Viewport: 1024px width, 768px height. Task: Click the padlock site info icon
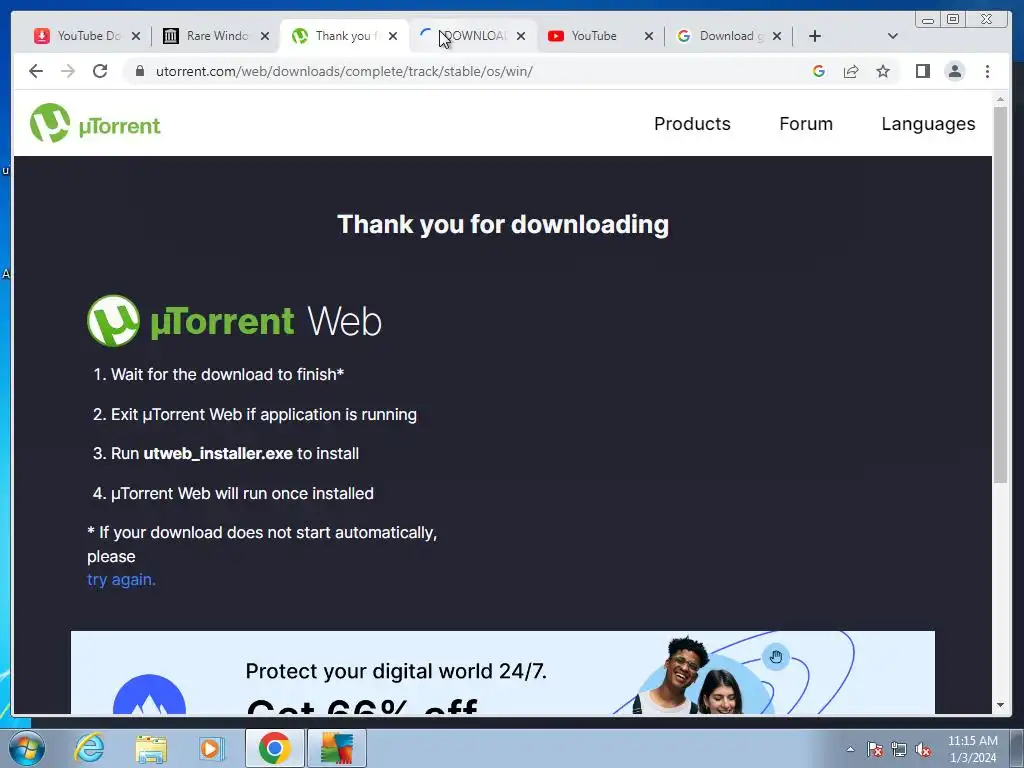click(x=139, y=71)
